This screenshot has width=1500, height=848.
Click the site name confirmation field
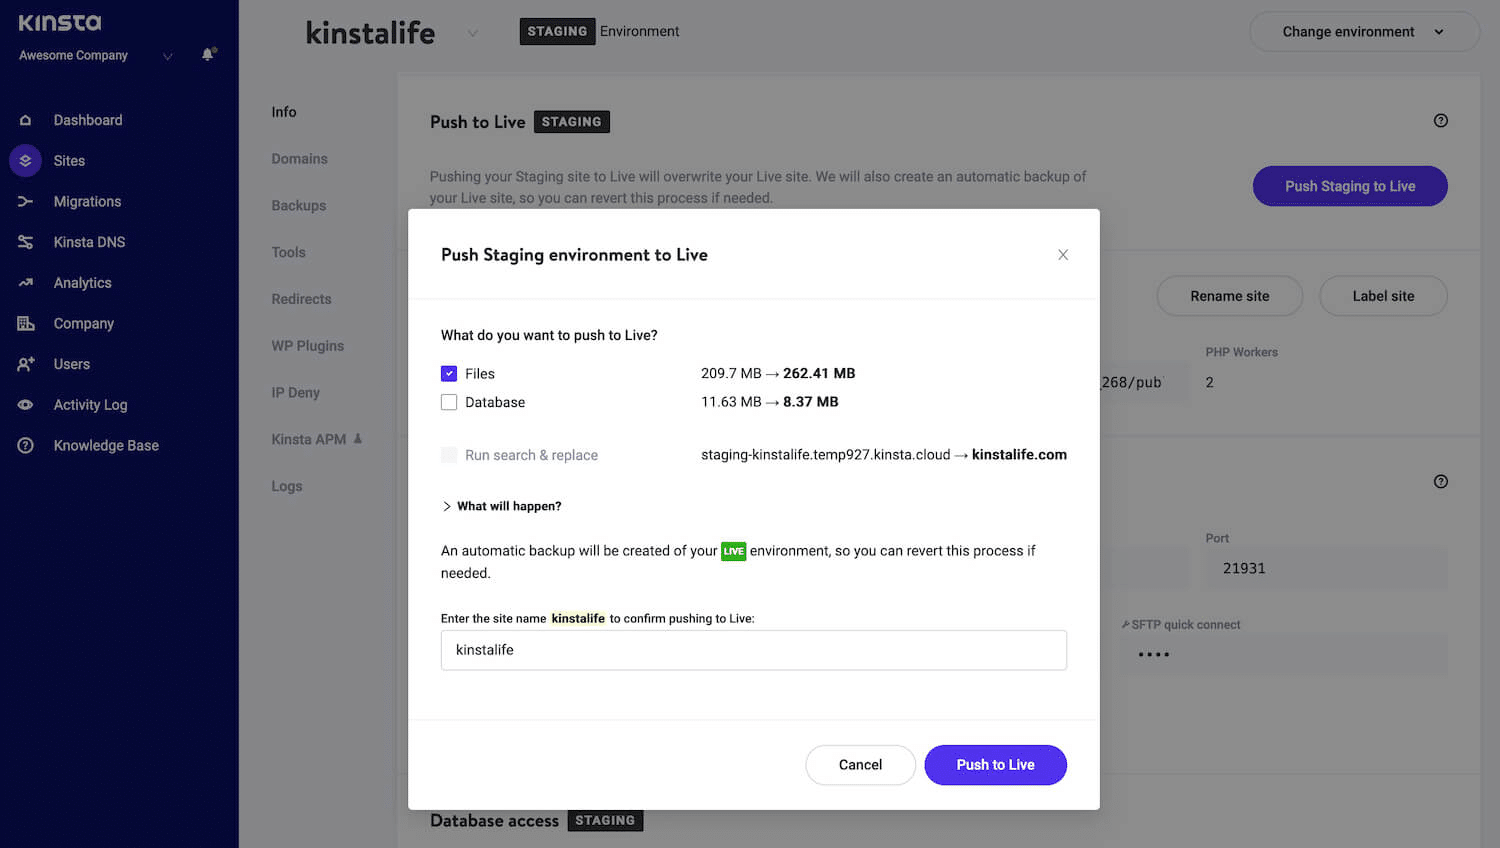753,650
